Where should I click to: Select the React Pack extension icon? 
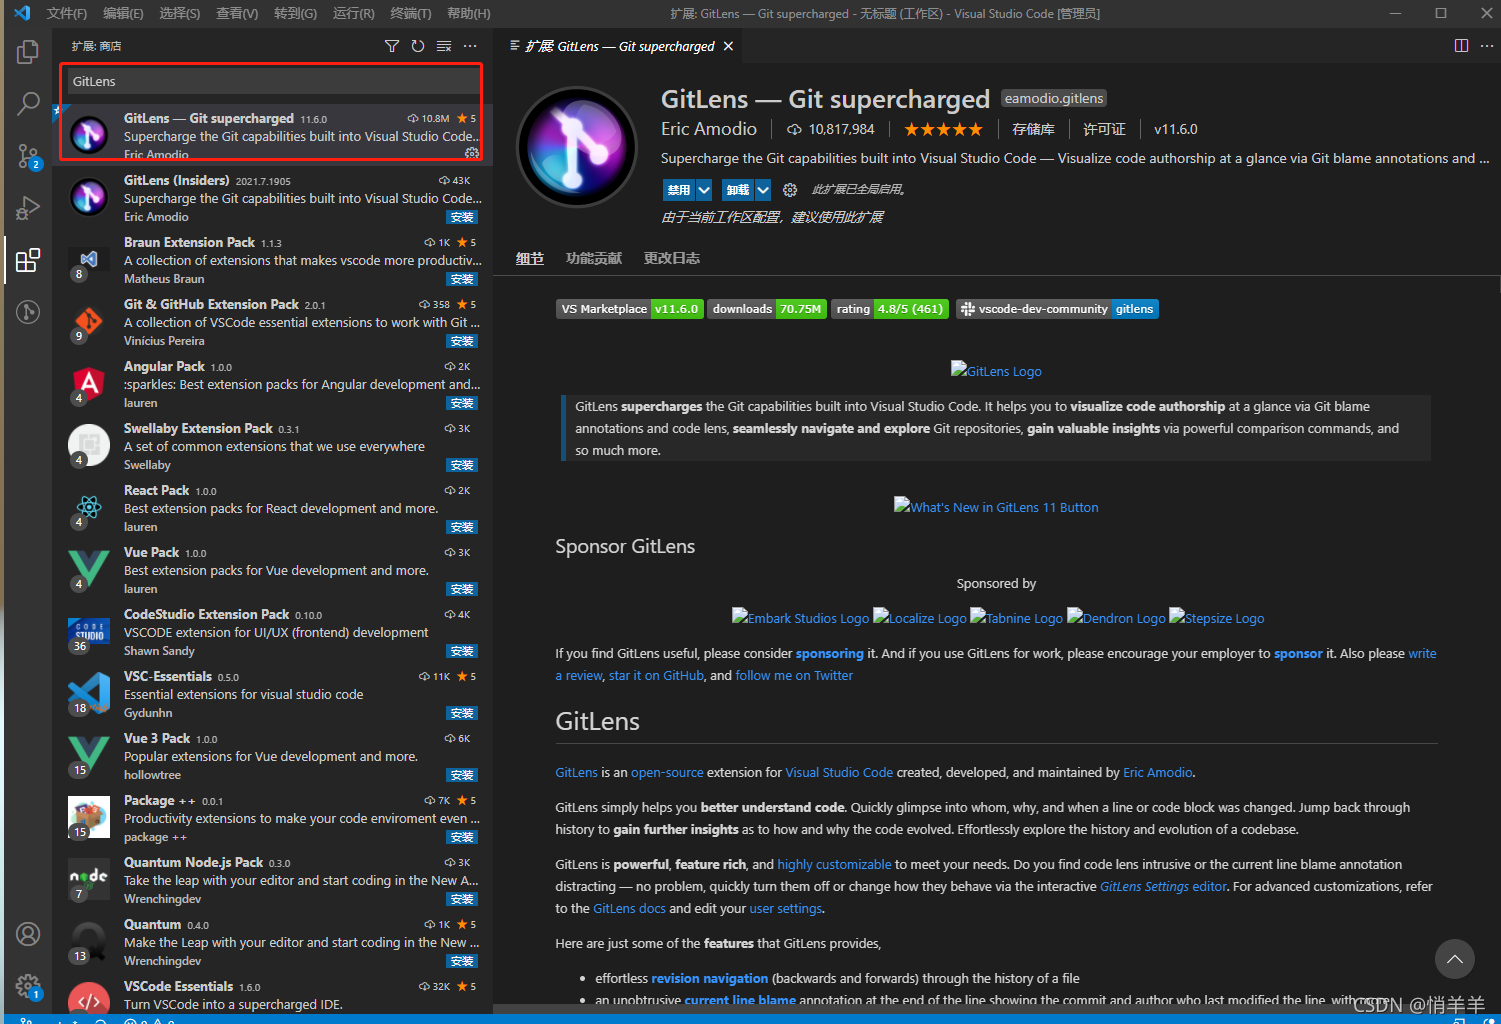tap(89, 508)
